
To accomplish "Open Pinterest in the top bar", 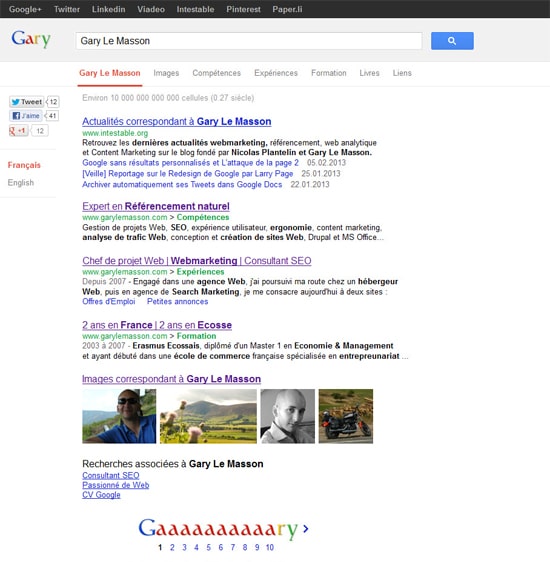I will pos(243,9).
